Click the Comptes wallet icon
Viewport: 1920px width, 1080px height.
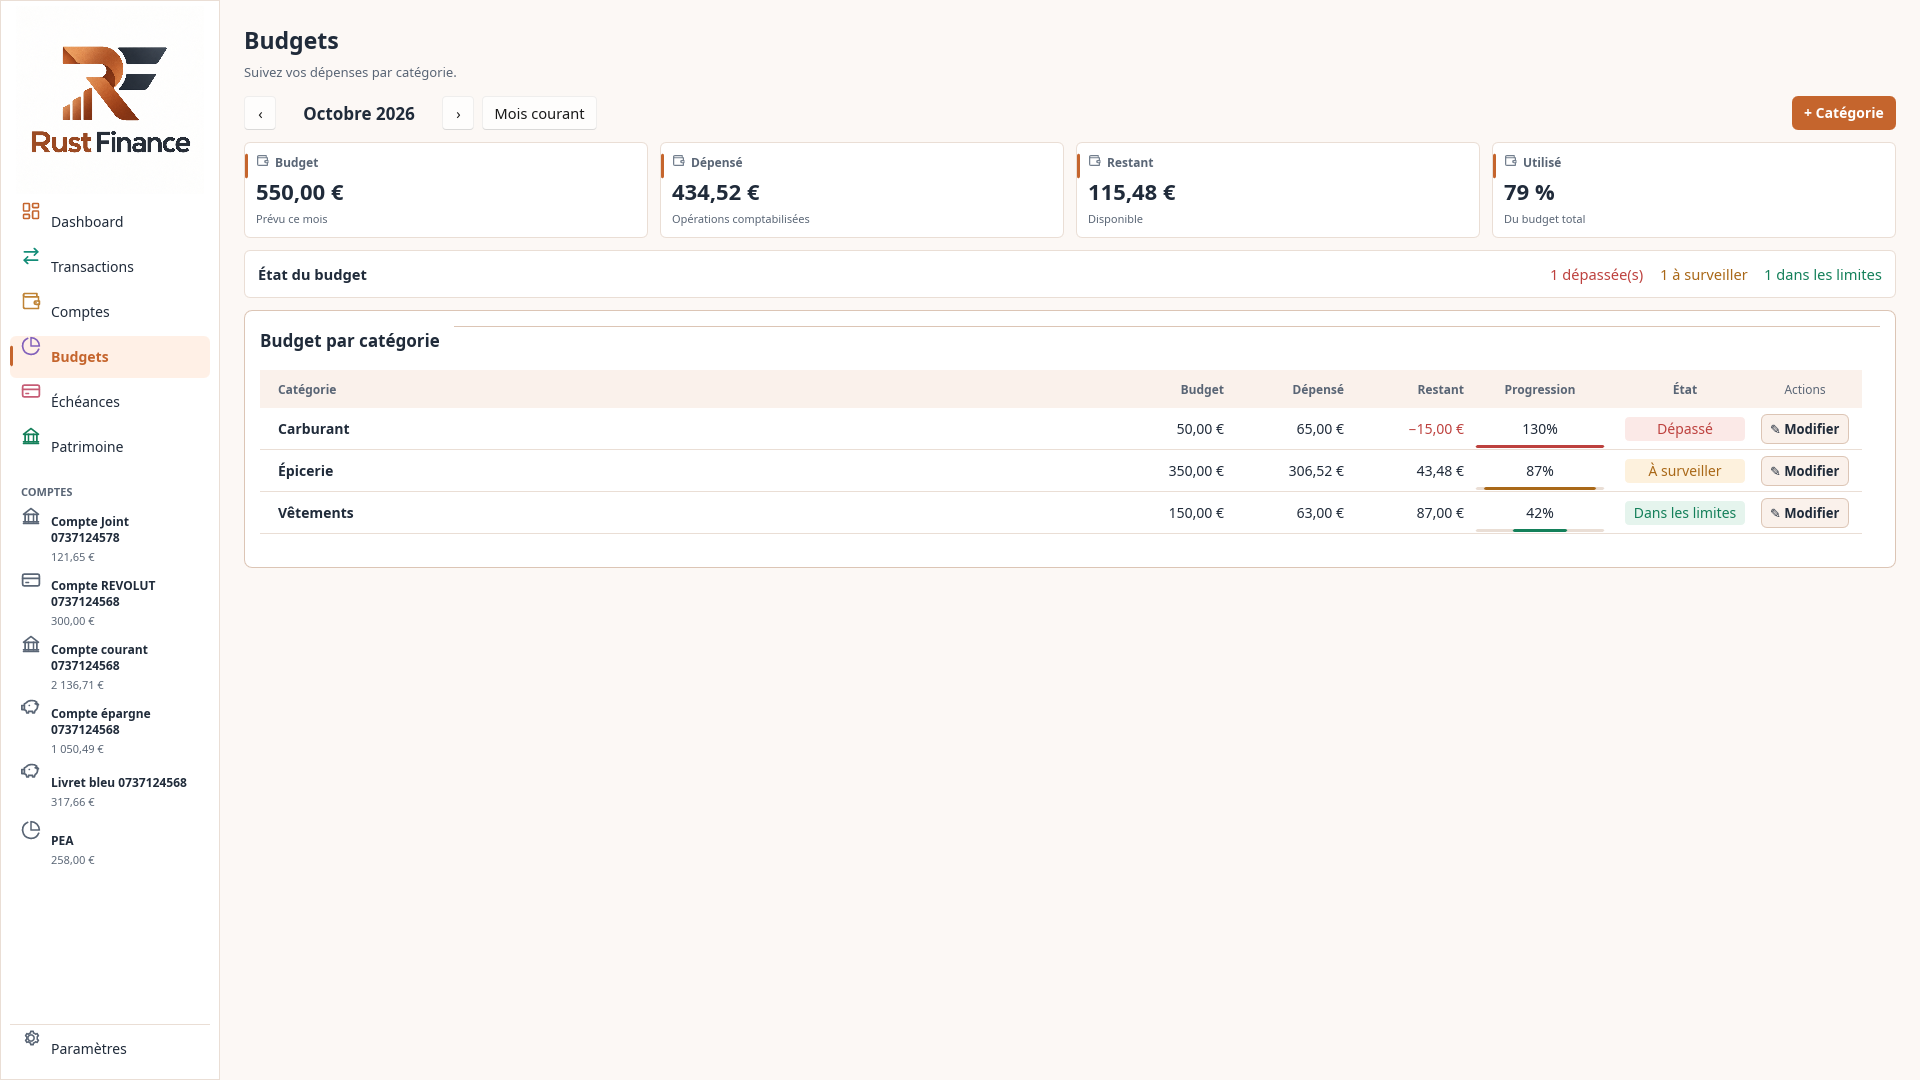(x=31, y=301)
